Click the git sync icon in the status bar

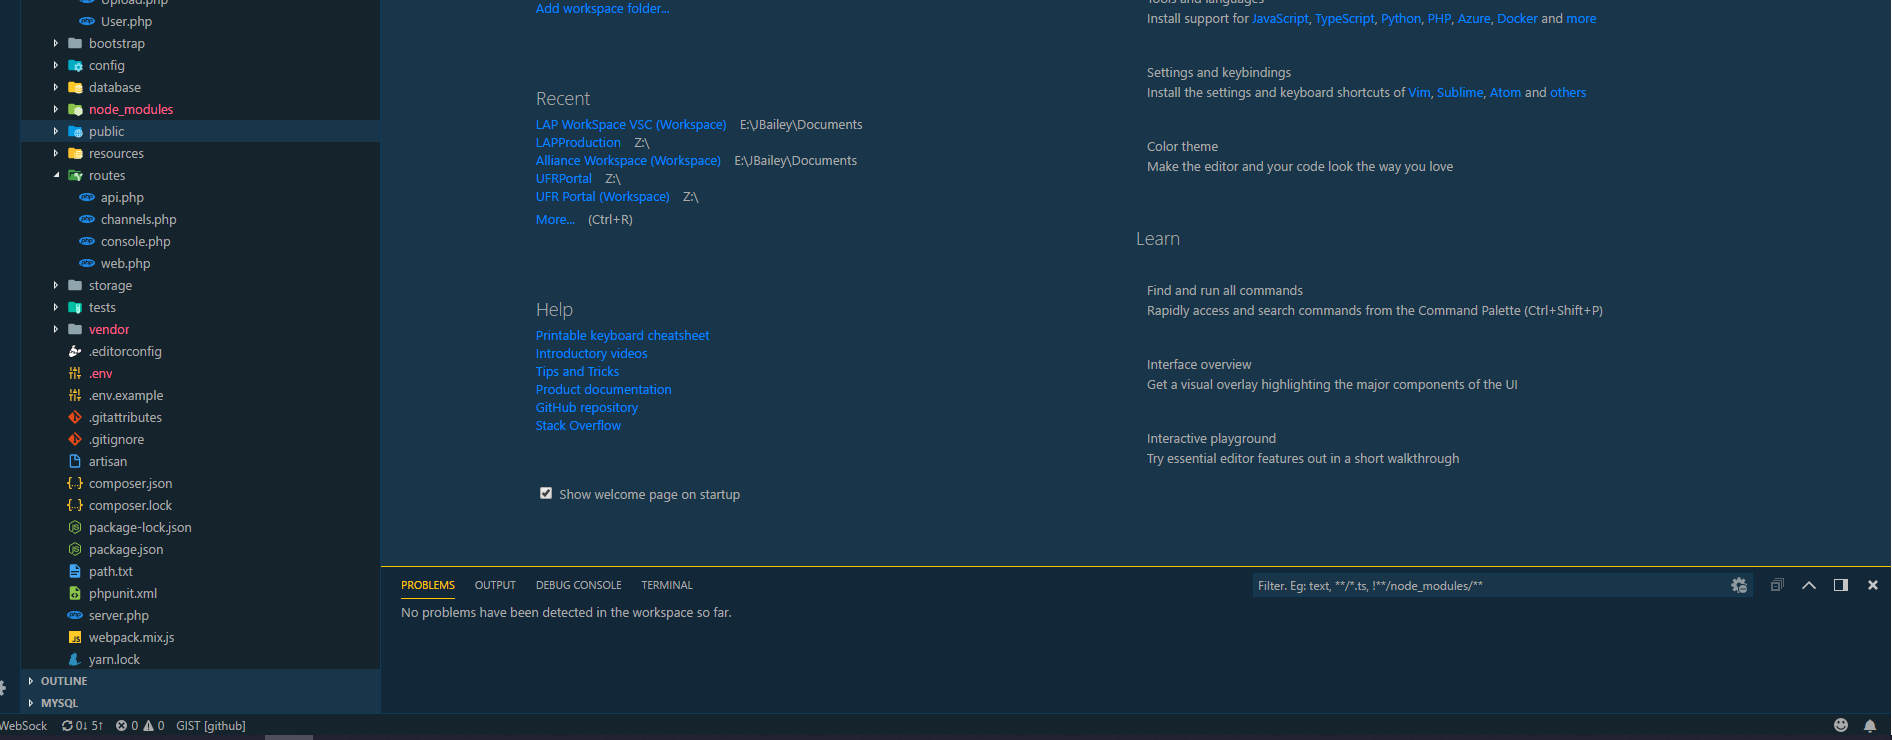coord(67,726)
